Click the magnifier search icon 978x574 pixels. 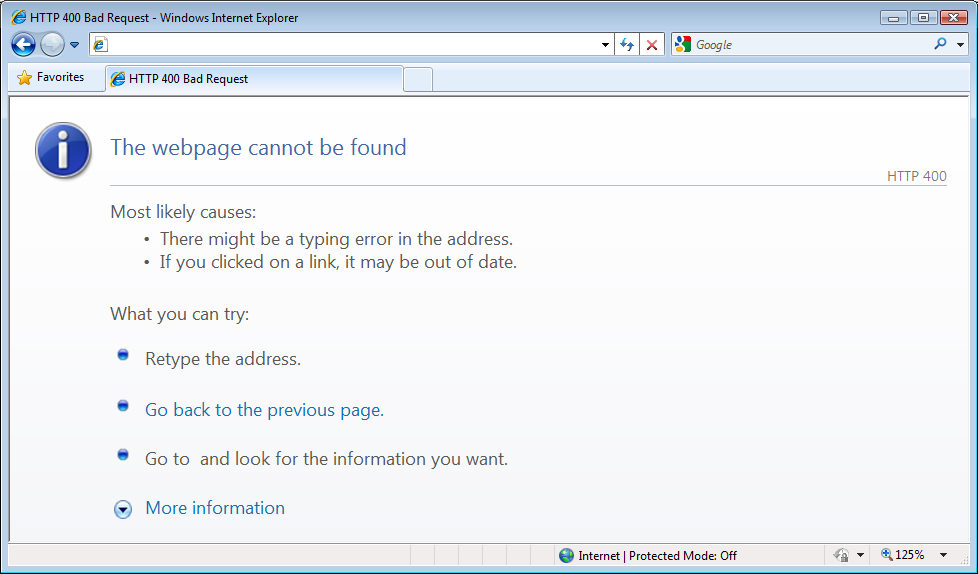[941, 44]
